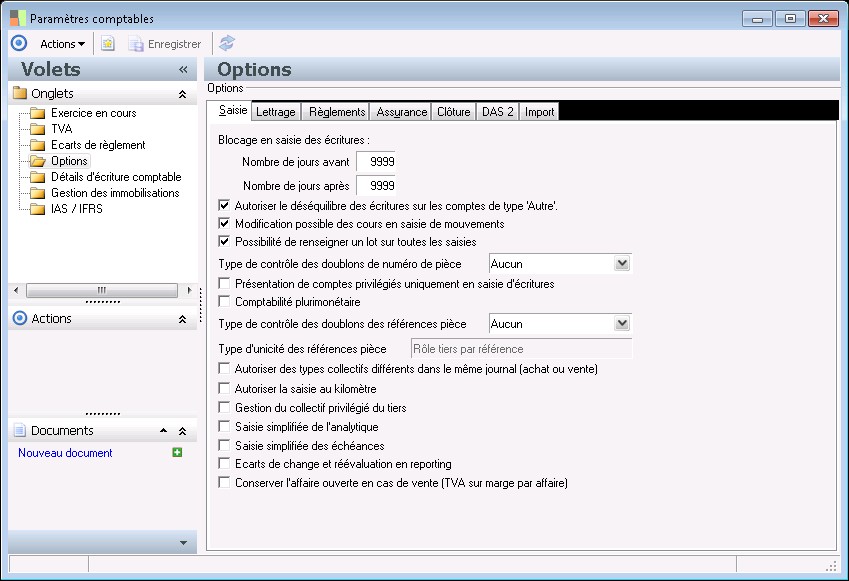
Task: Click the Nouveau document link
Action: coord(65,453)
